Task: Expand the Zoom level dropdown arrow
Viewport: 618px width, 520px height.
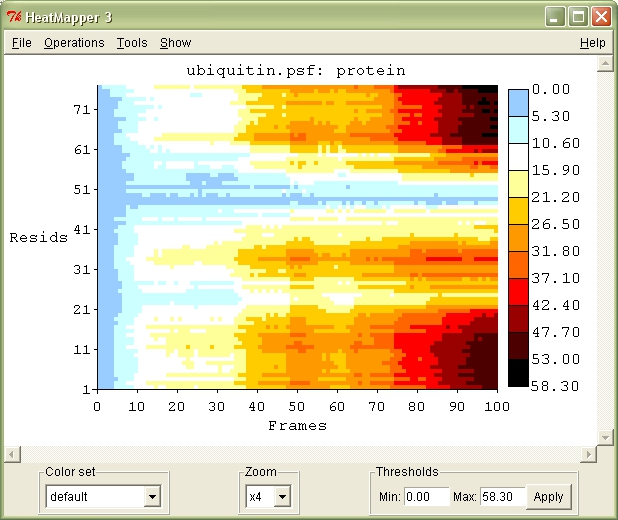Action: tap(281, 496)
